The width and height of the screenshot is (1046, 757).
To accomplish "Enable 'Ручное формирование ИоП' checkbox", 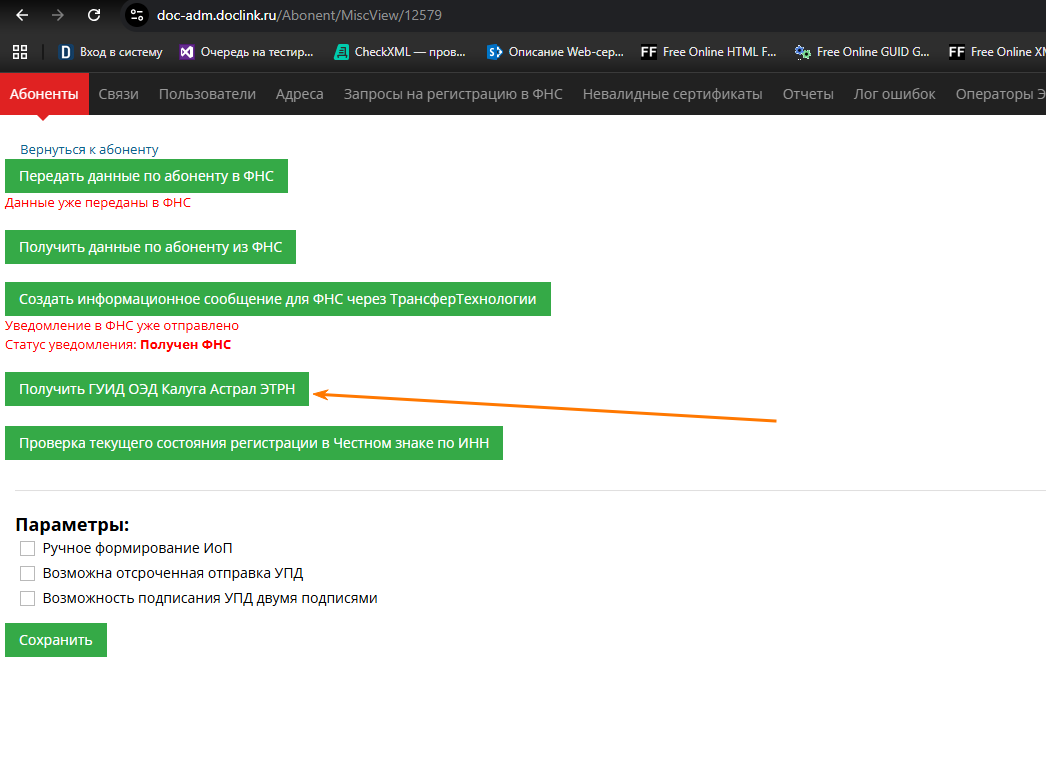I will (x=27, y=548).
